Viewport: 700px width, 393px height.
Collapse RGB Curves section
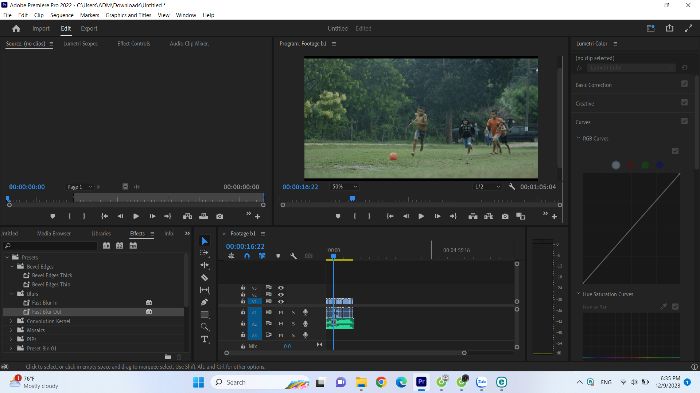coord(579,138)
